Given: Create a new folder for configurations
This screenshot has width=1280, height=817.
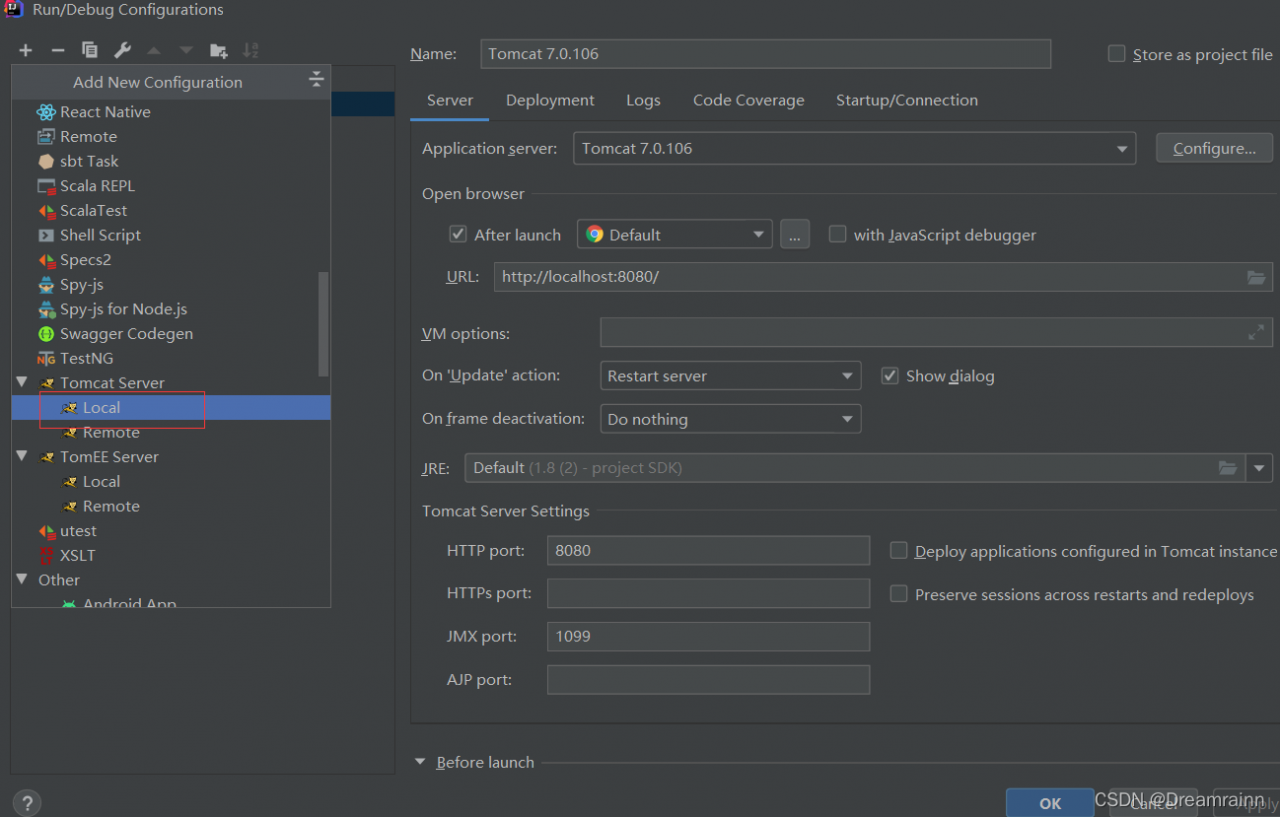Looking at the screenshot, I should point(218,50).
